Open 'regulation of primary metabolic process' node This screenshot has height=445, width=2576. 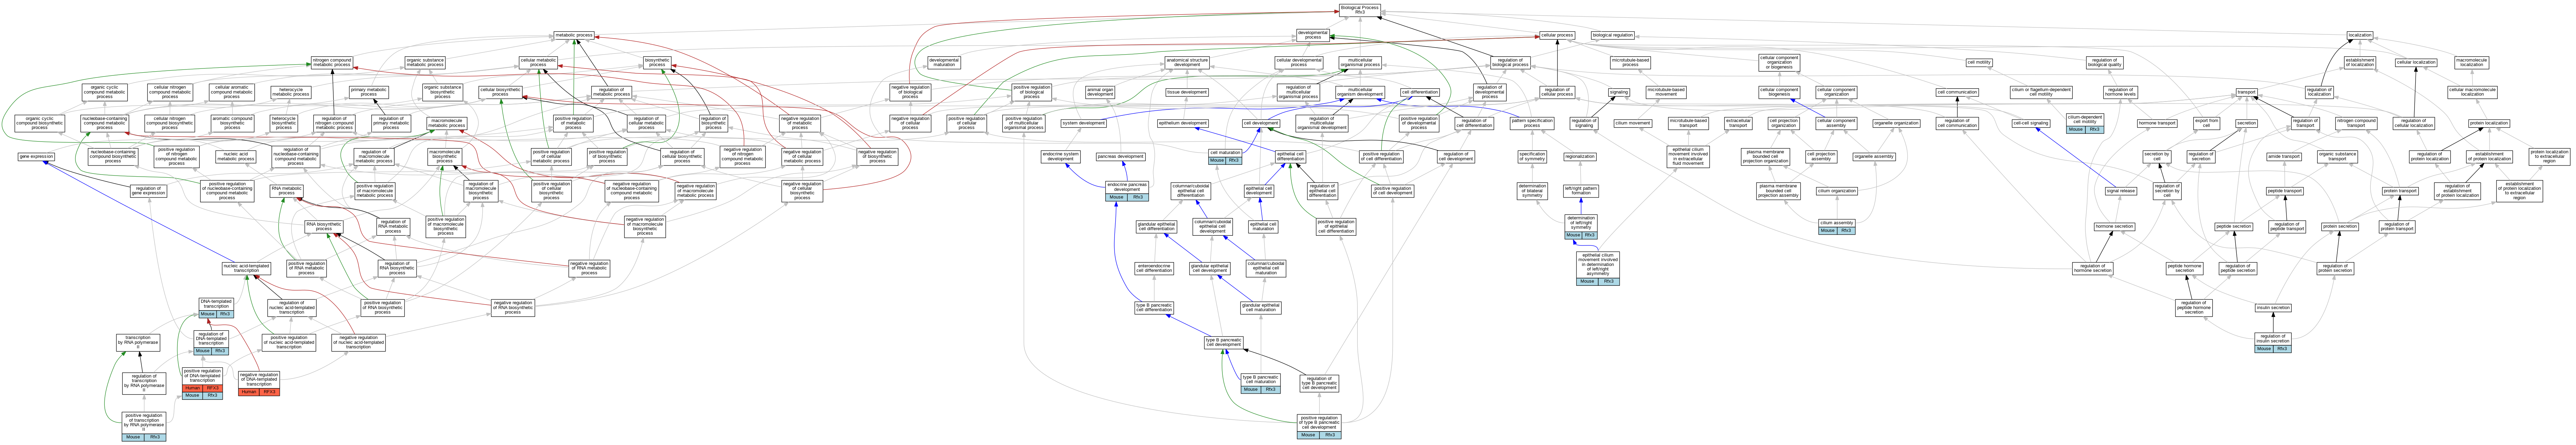[391, 124]
